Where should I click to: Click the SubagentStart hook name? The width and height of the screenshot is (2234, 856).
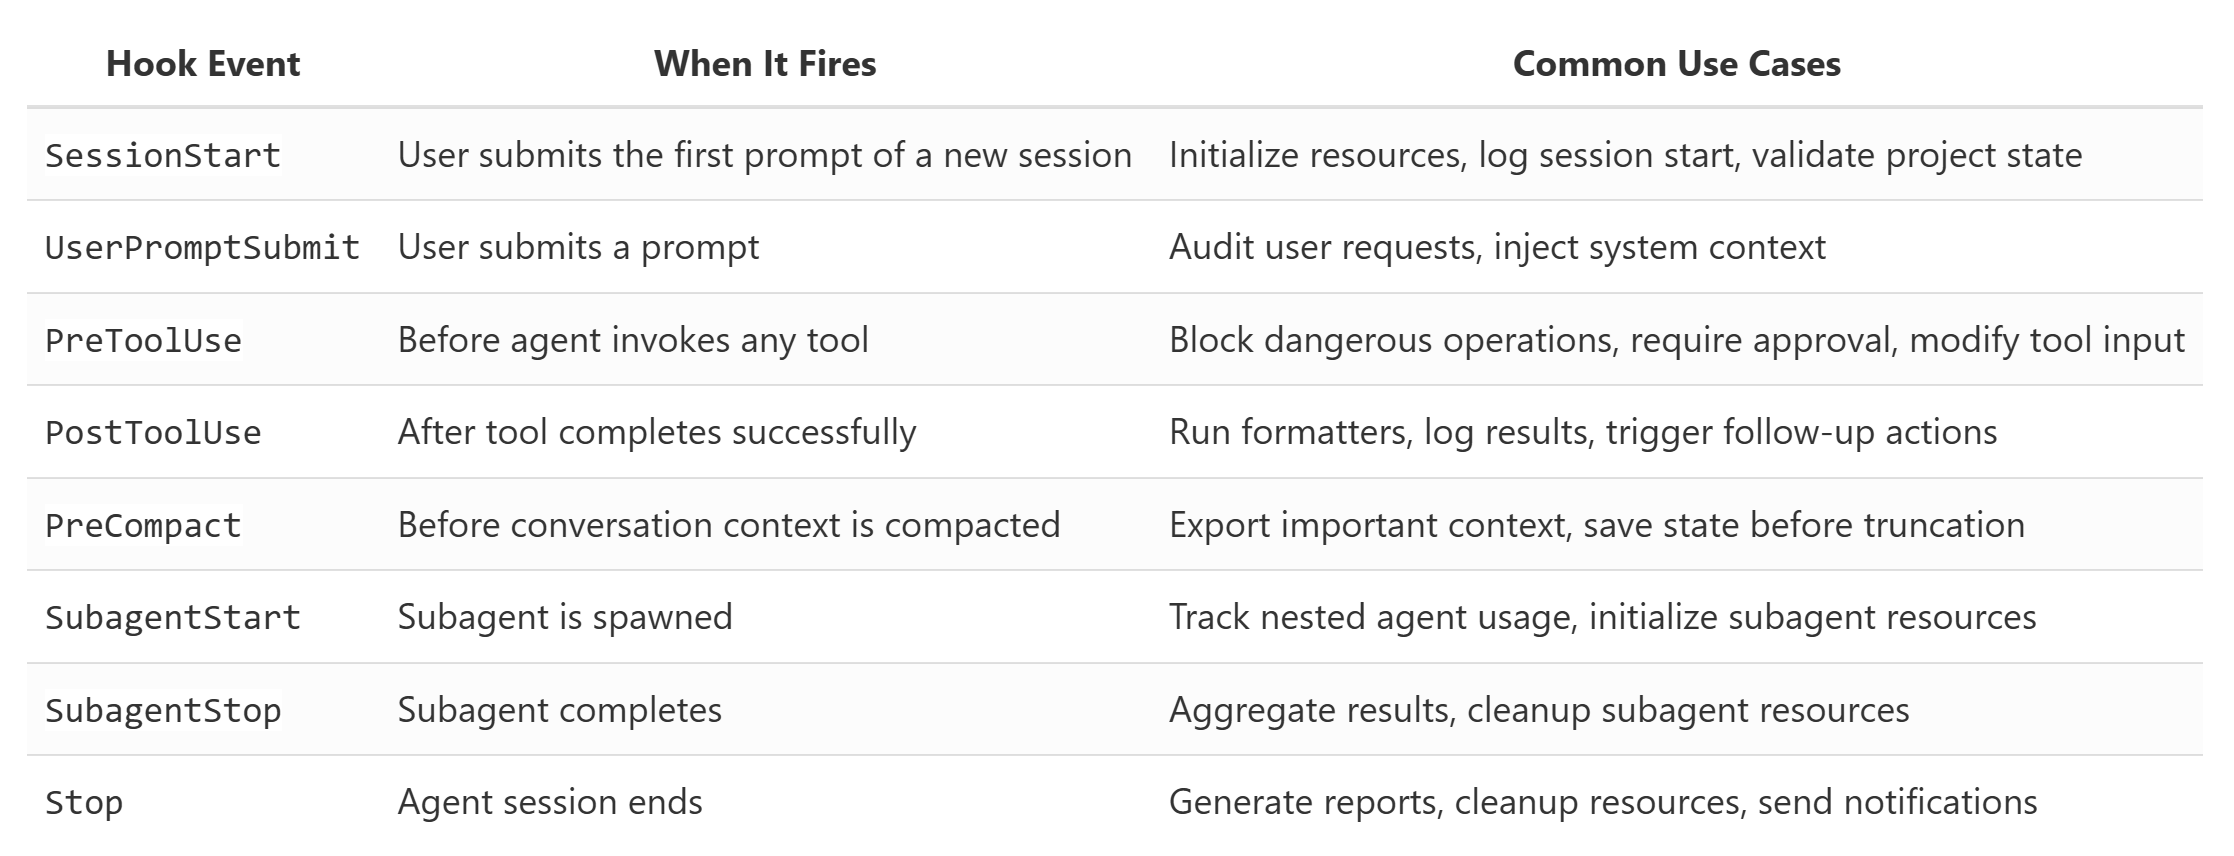[x=173, y=617]
